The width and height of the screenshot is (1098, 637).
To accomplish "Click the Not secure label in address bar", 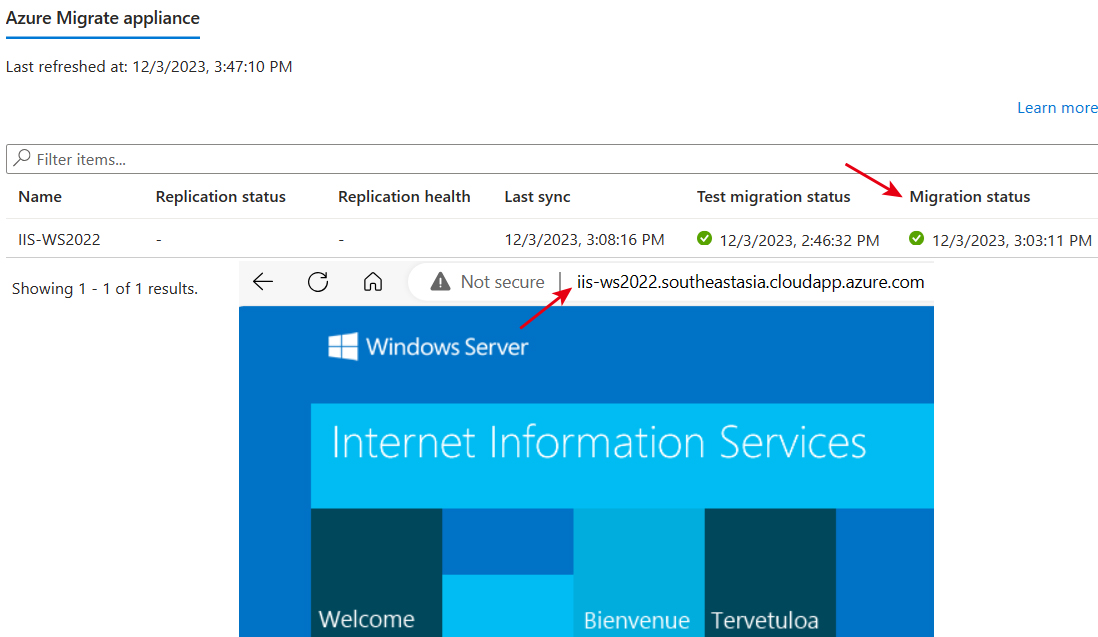I will click(x=502, y=281).
